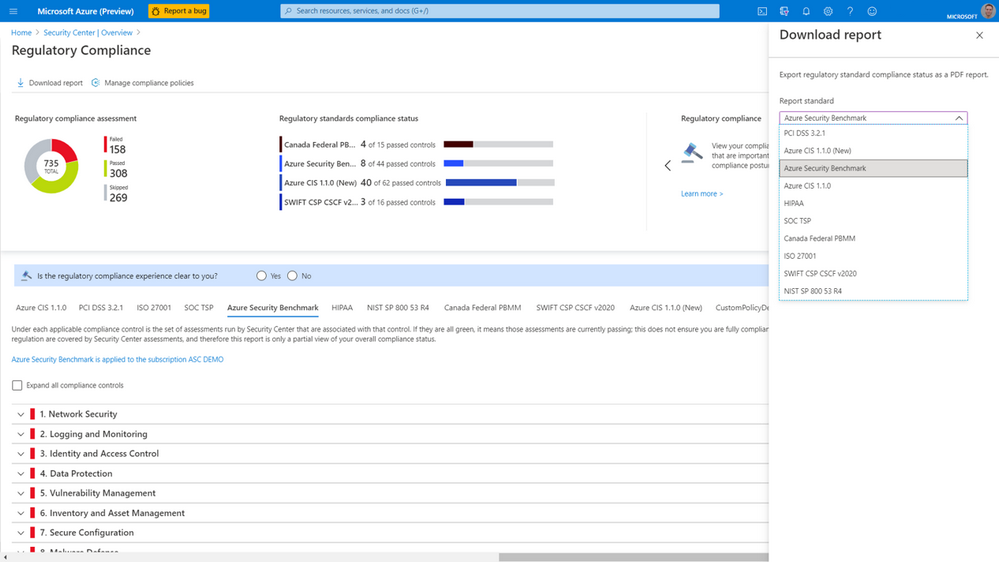Open the notifications bell
Screen dimensions: 999x562
click(x=806, y=11)
